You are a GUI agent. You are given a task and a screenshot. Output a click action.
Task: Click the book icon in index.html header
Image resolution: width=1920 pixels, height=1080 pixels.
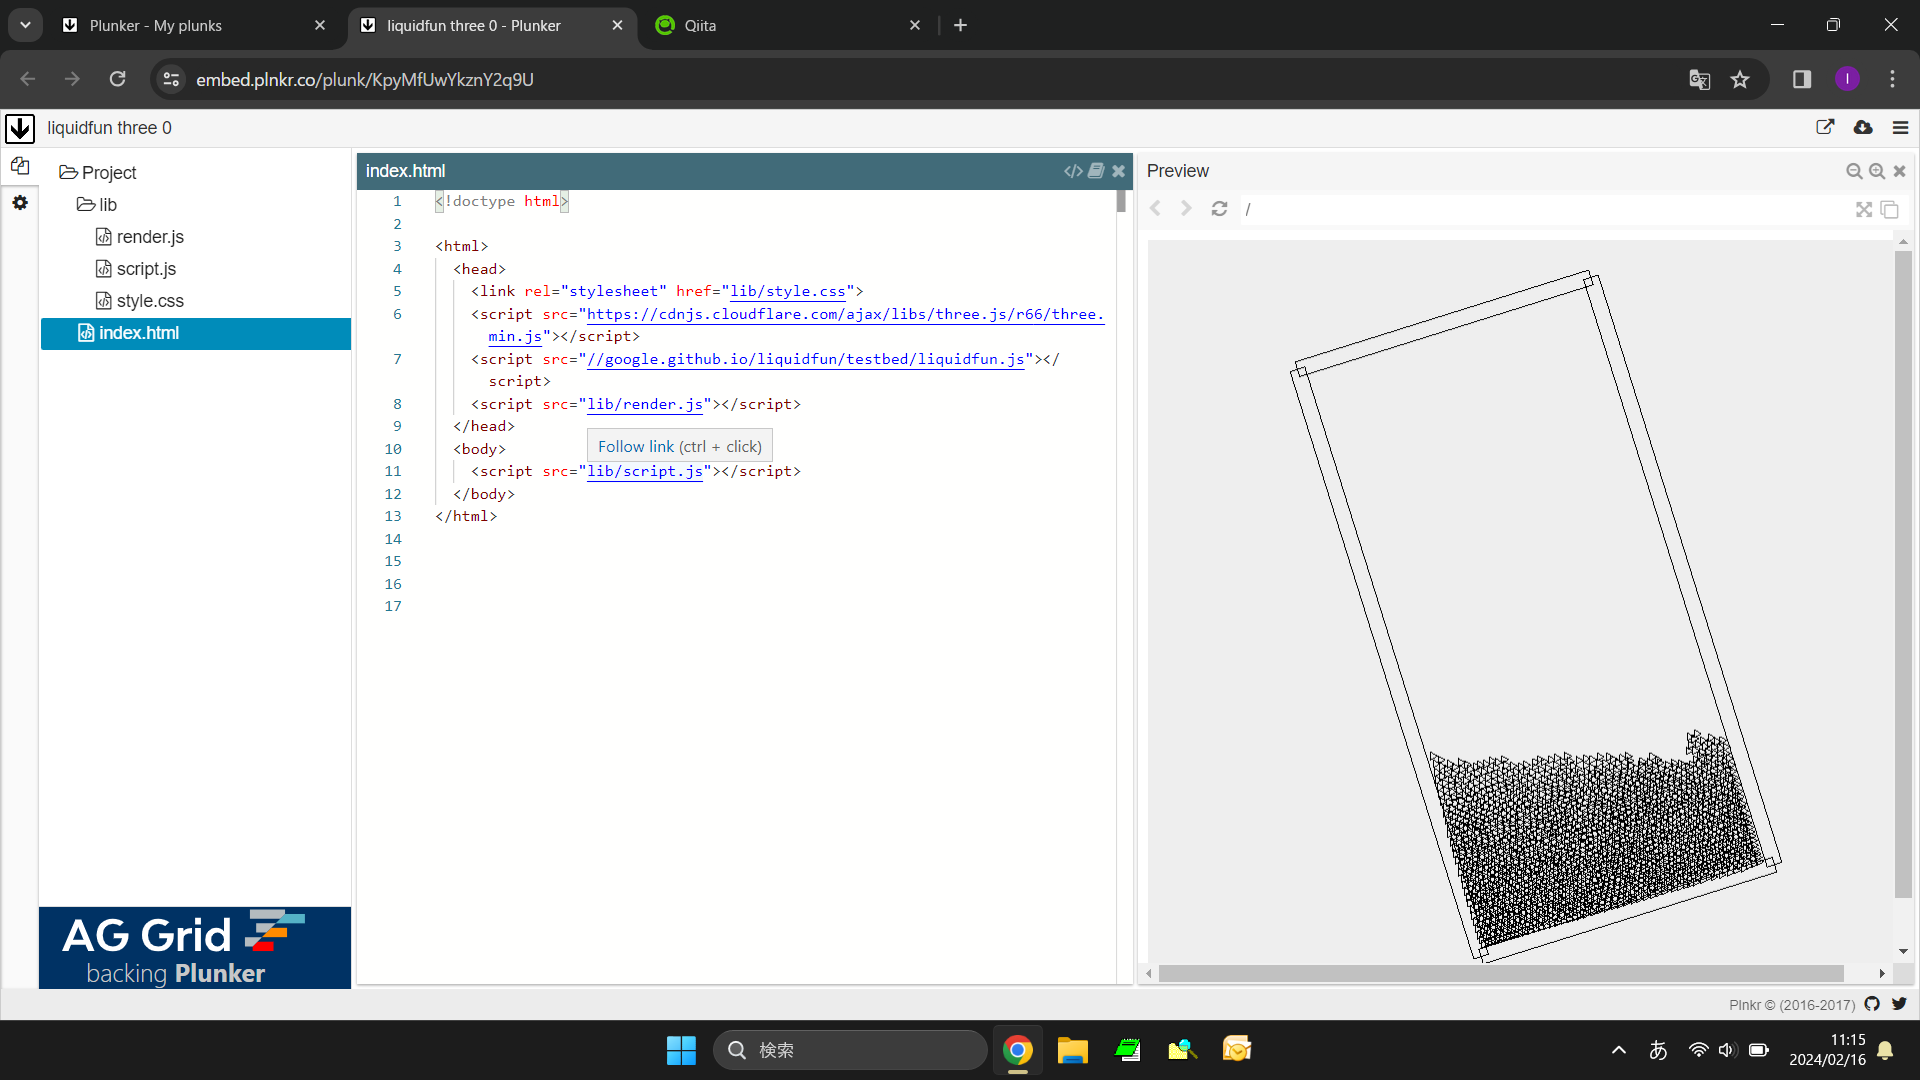1096,171
